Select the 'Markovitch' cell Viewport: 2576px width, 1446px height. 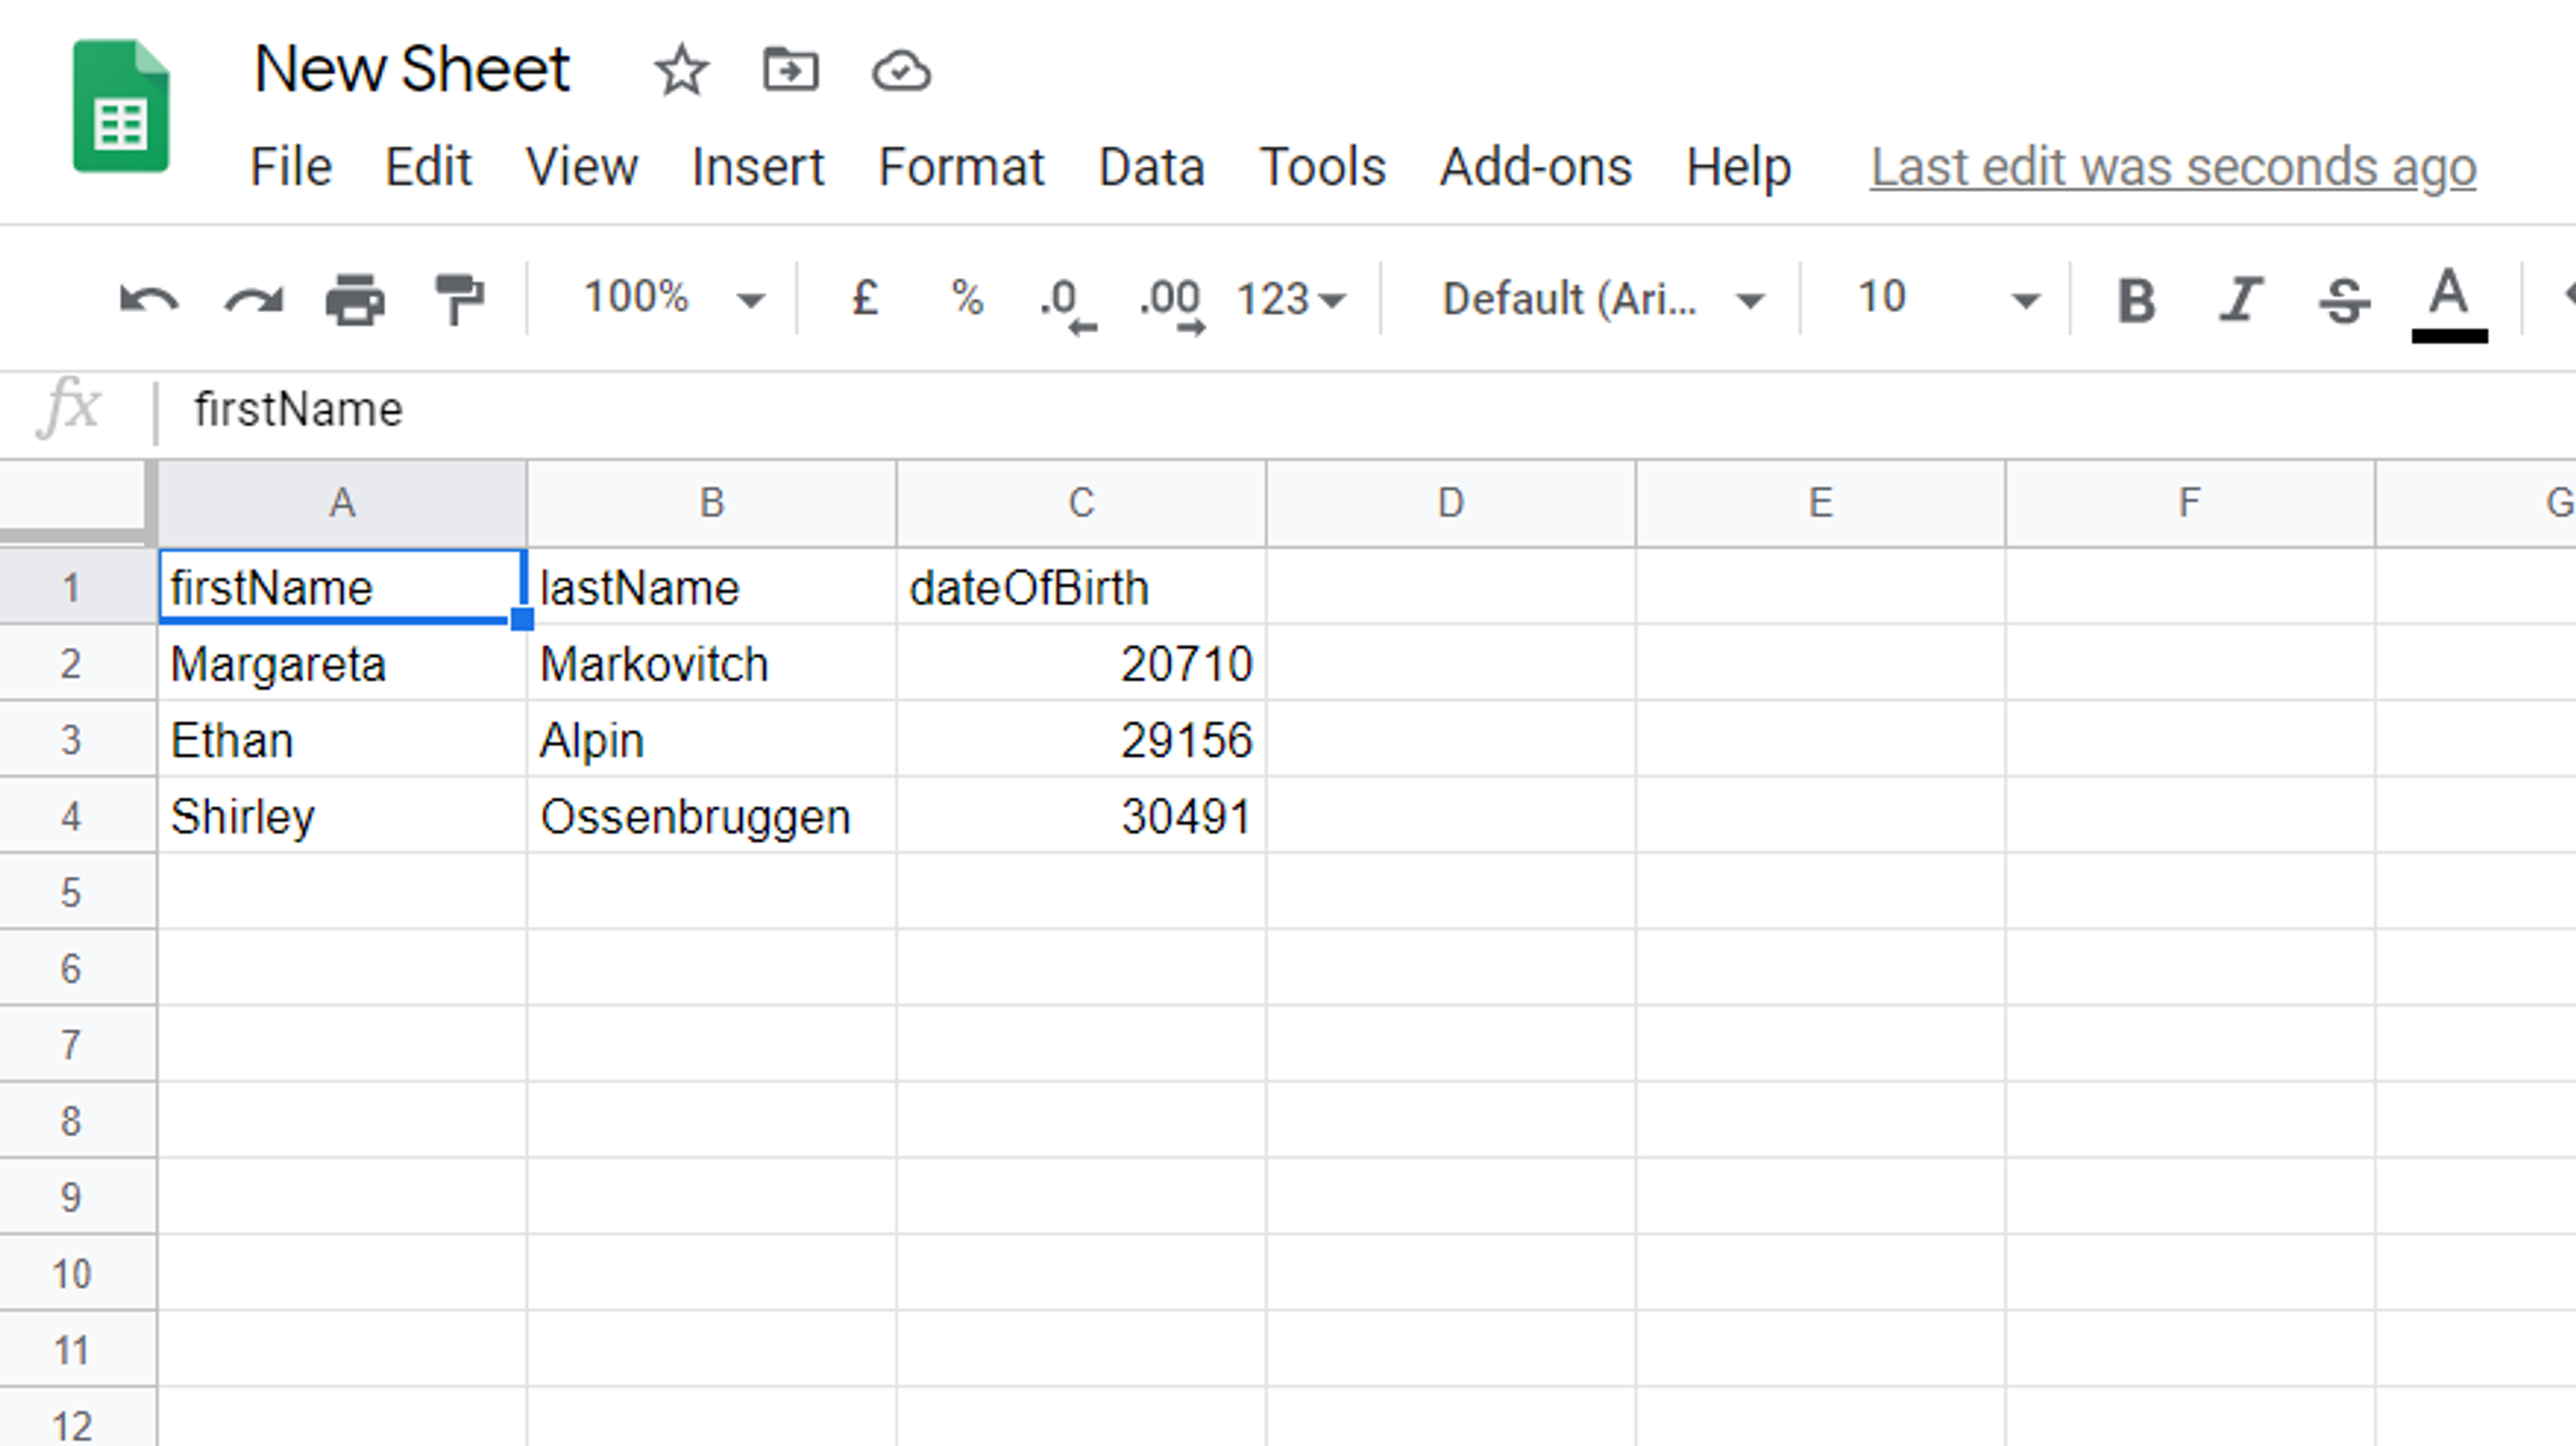click(x=711, y=663)
